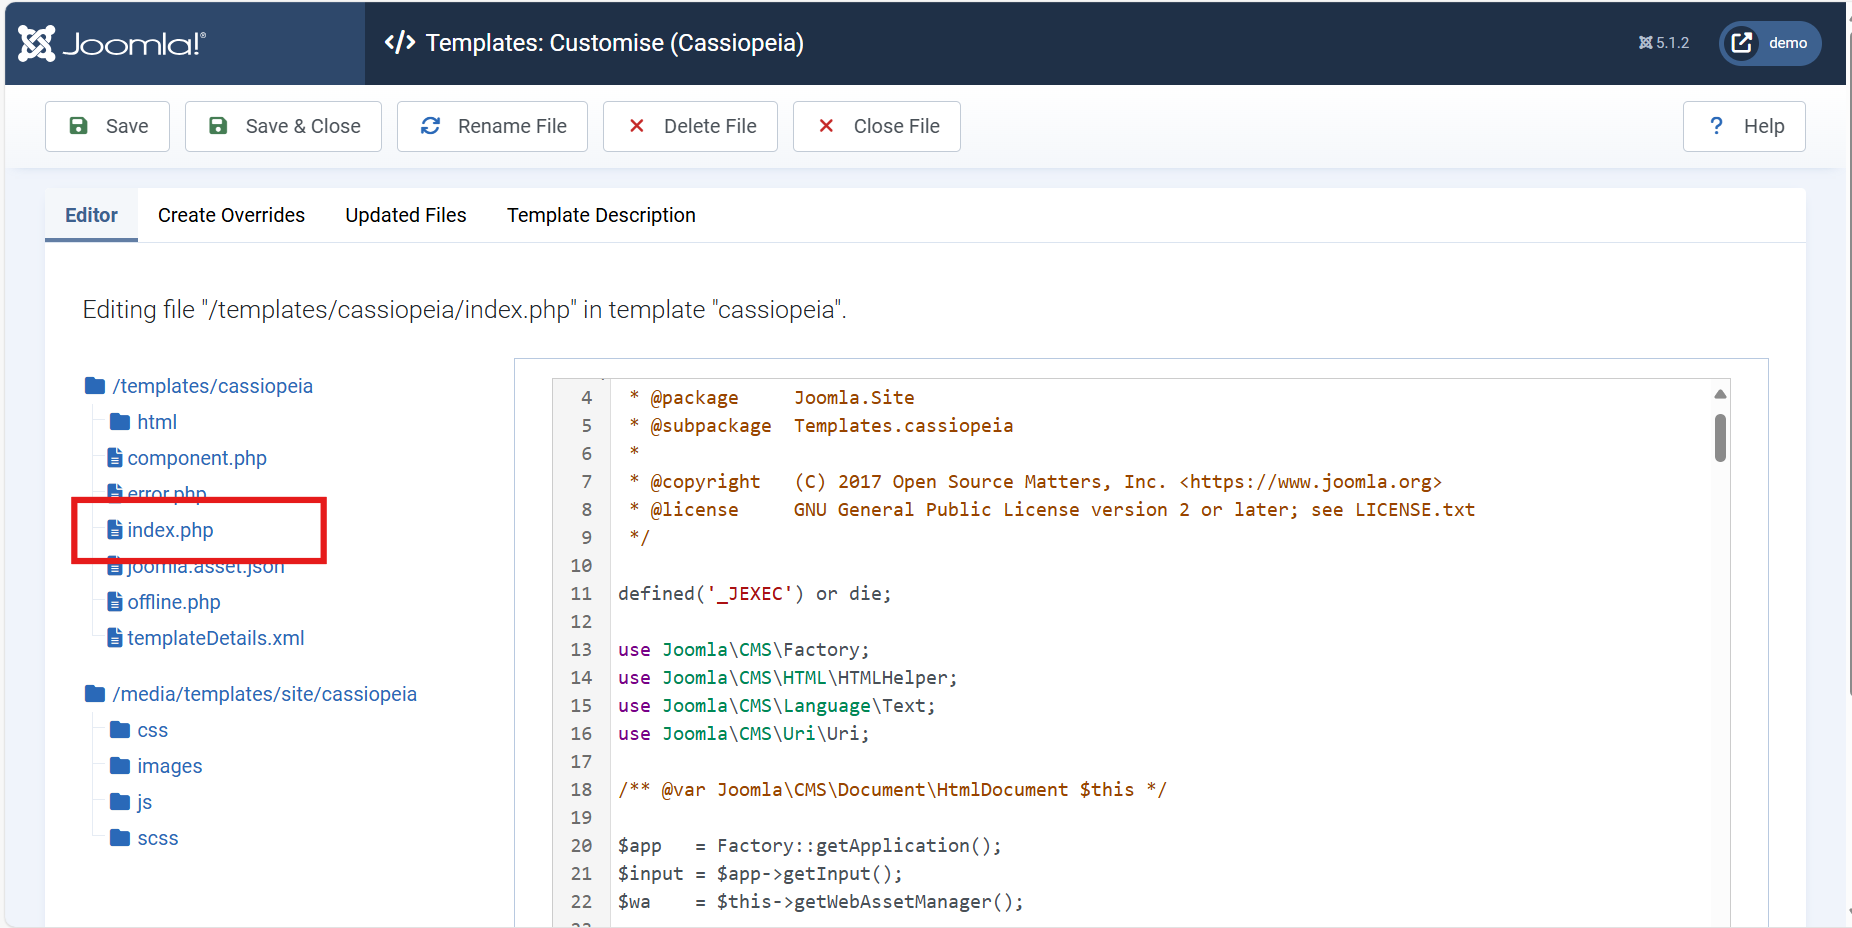Image resolution: width=1852 pixels, height=928 pixels.
Task: Click the red X icon on Close File
Action: click(826, 126)
